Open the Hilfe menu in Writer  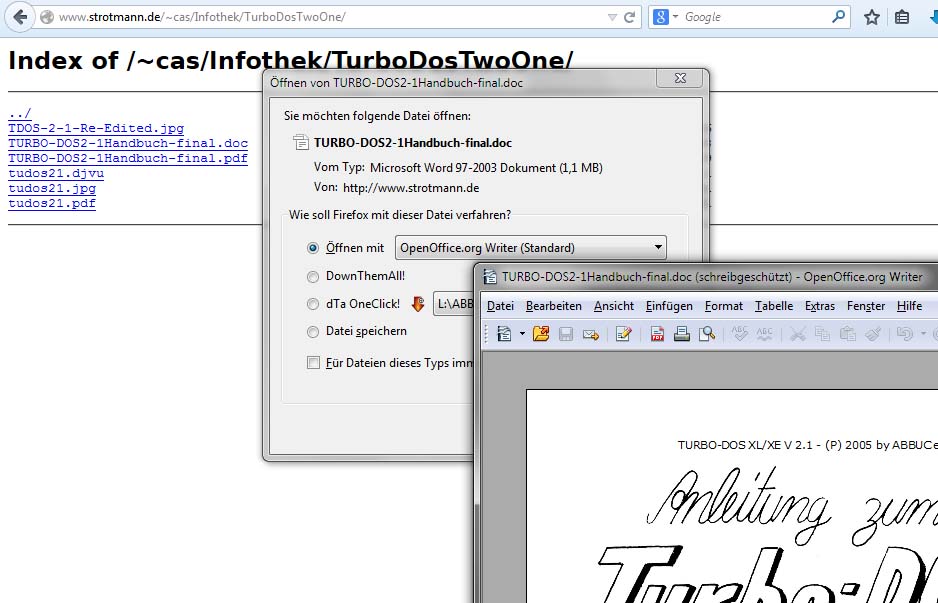(x=909, y=306)
